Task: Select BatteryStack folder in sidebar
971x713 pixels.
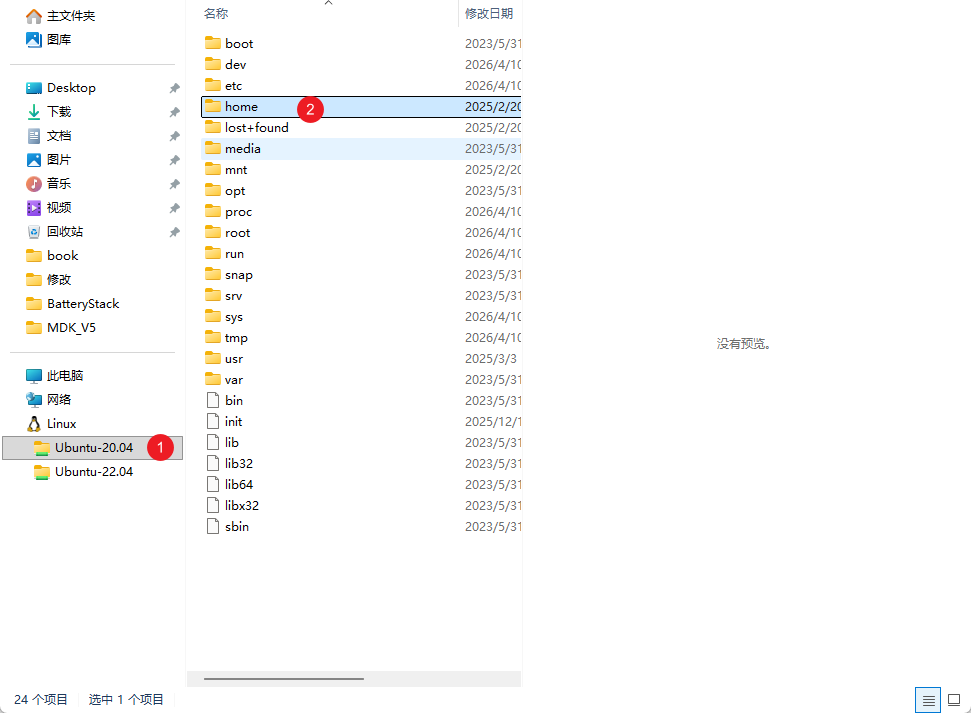Action: [x=72, y=304]
